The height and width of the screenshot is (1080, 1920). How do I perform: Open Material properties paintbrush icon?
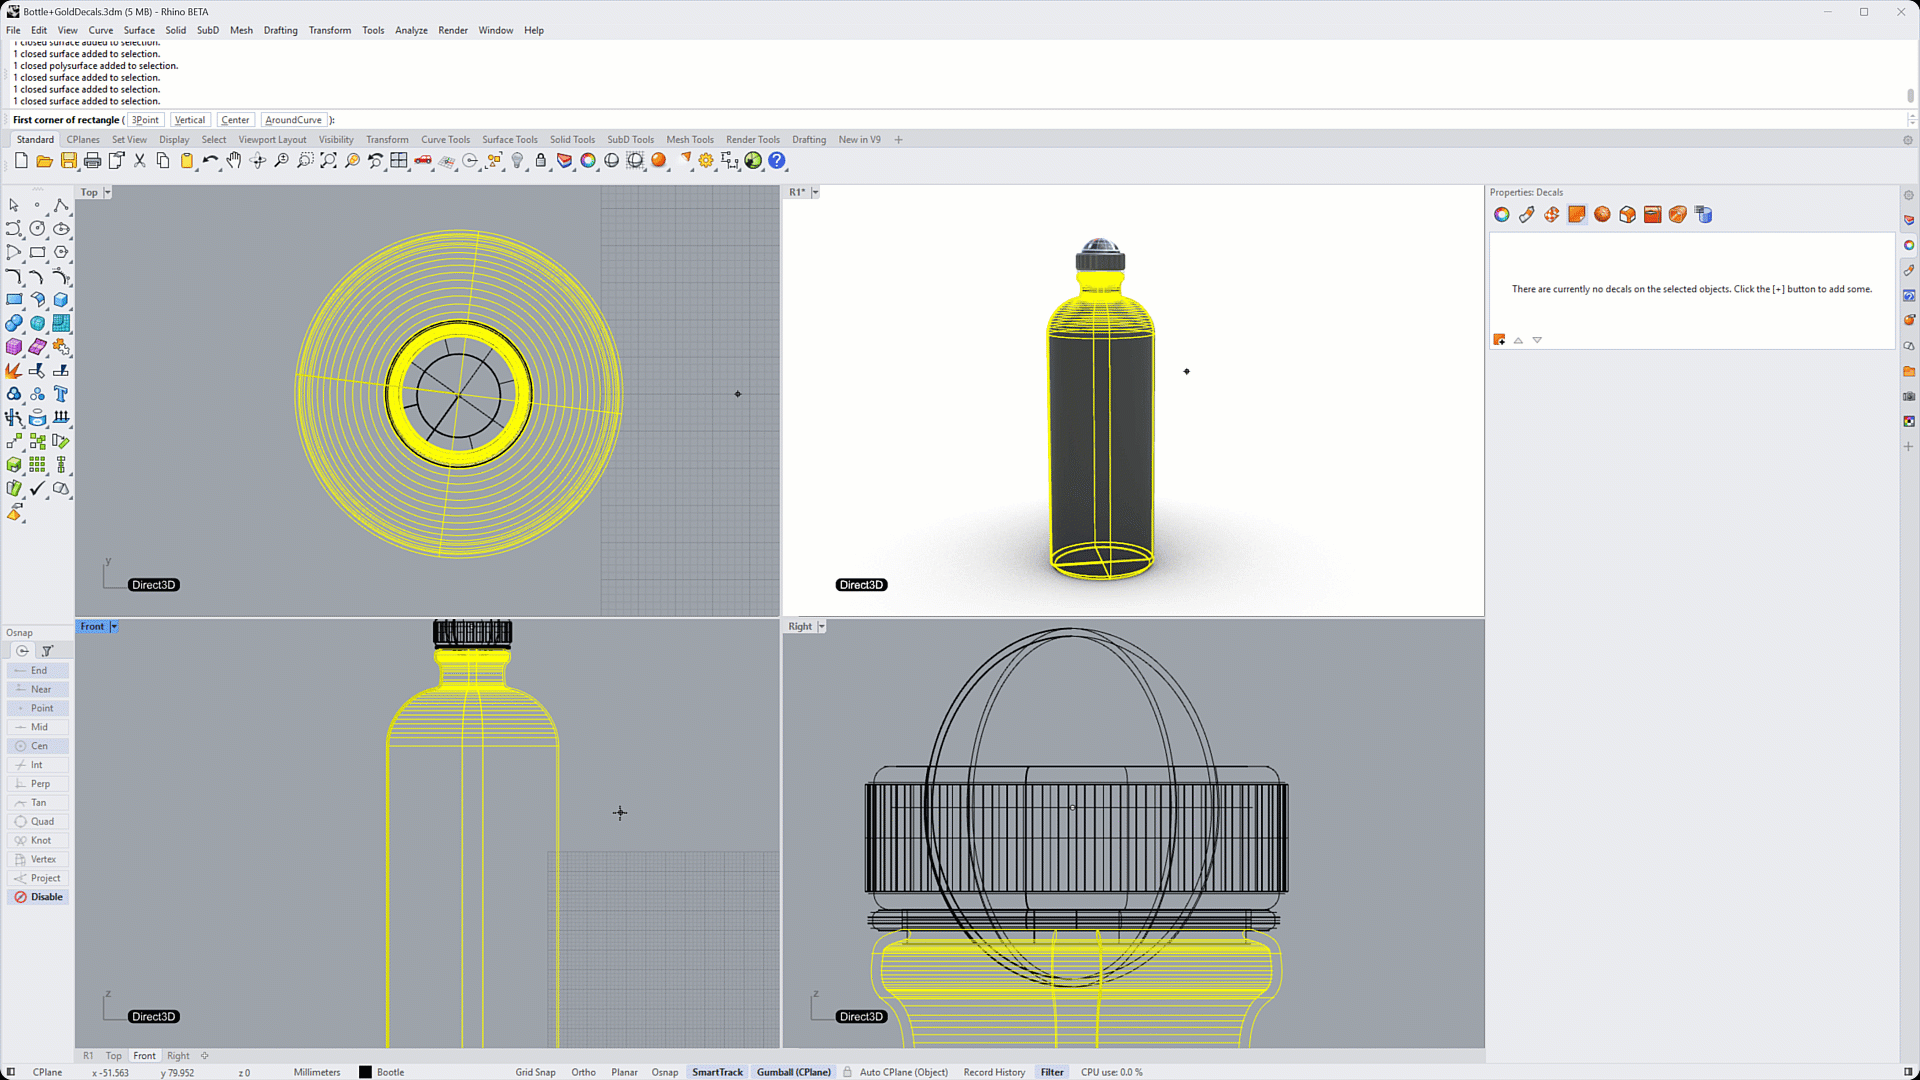pos(1527,215)
